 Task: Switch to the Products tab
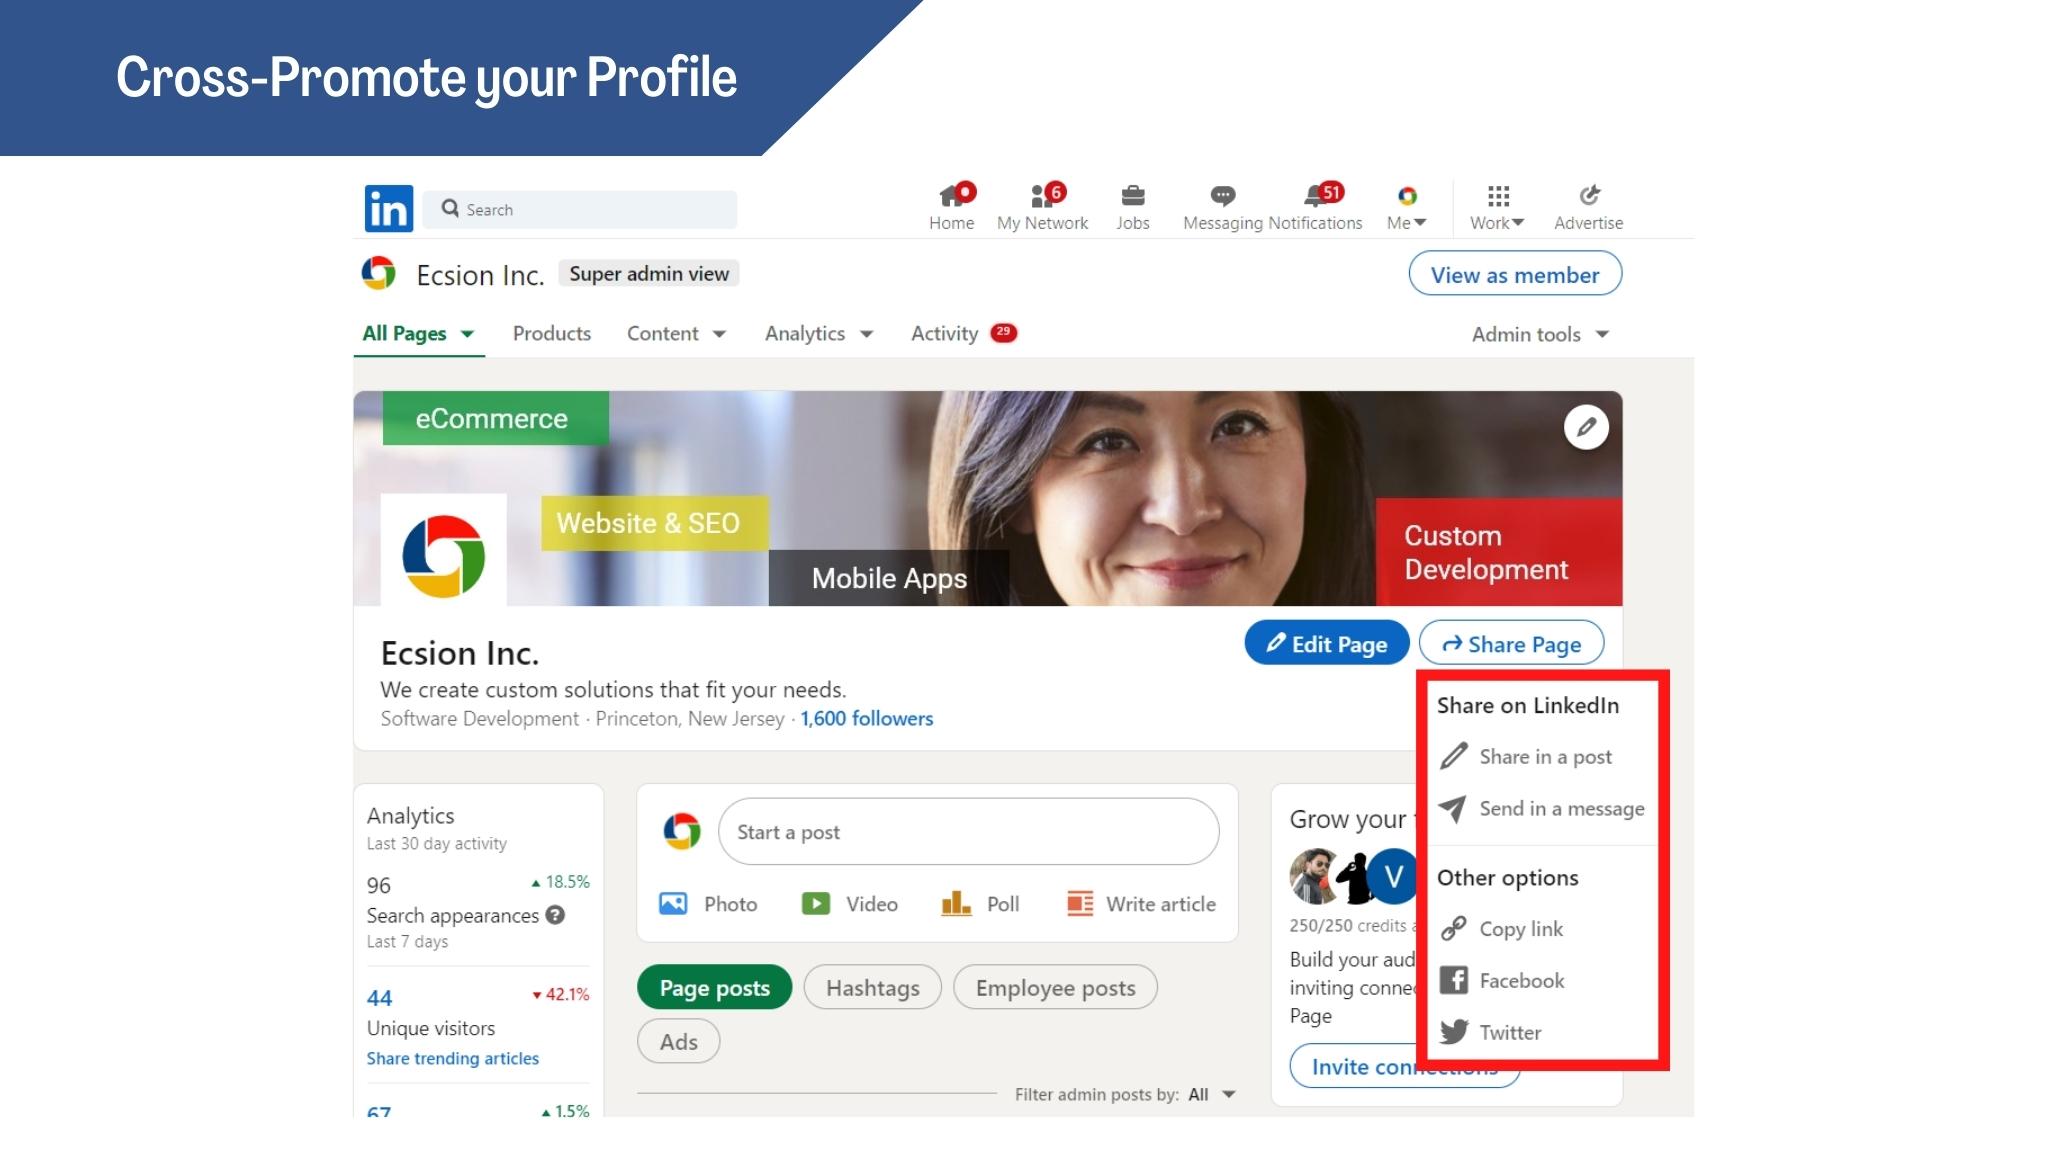click(x=551, y=334)
